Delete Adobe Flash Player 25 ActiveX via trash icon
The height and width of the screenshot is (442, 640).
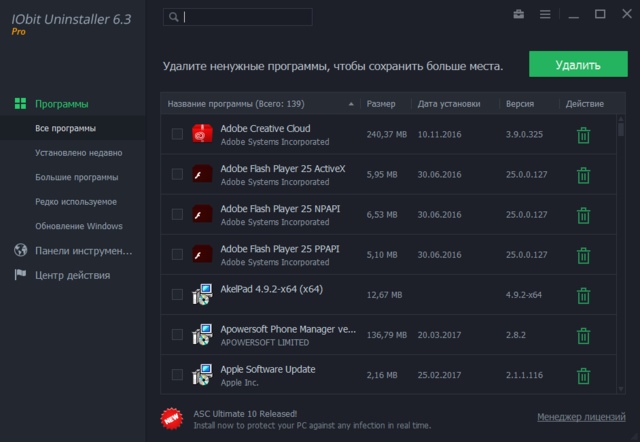click(x=583, y=175)
